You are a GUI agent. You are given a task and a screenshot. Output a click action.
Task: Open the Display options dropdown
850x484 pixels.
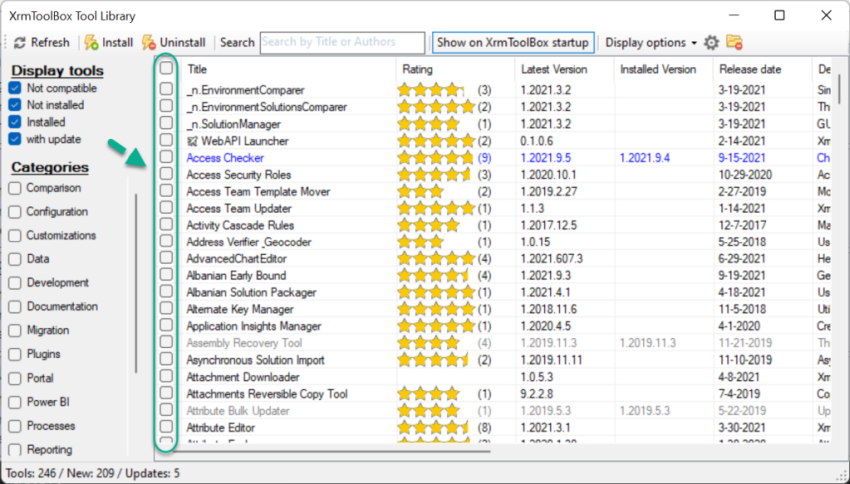651,42
